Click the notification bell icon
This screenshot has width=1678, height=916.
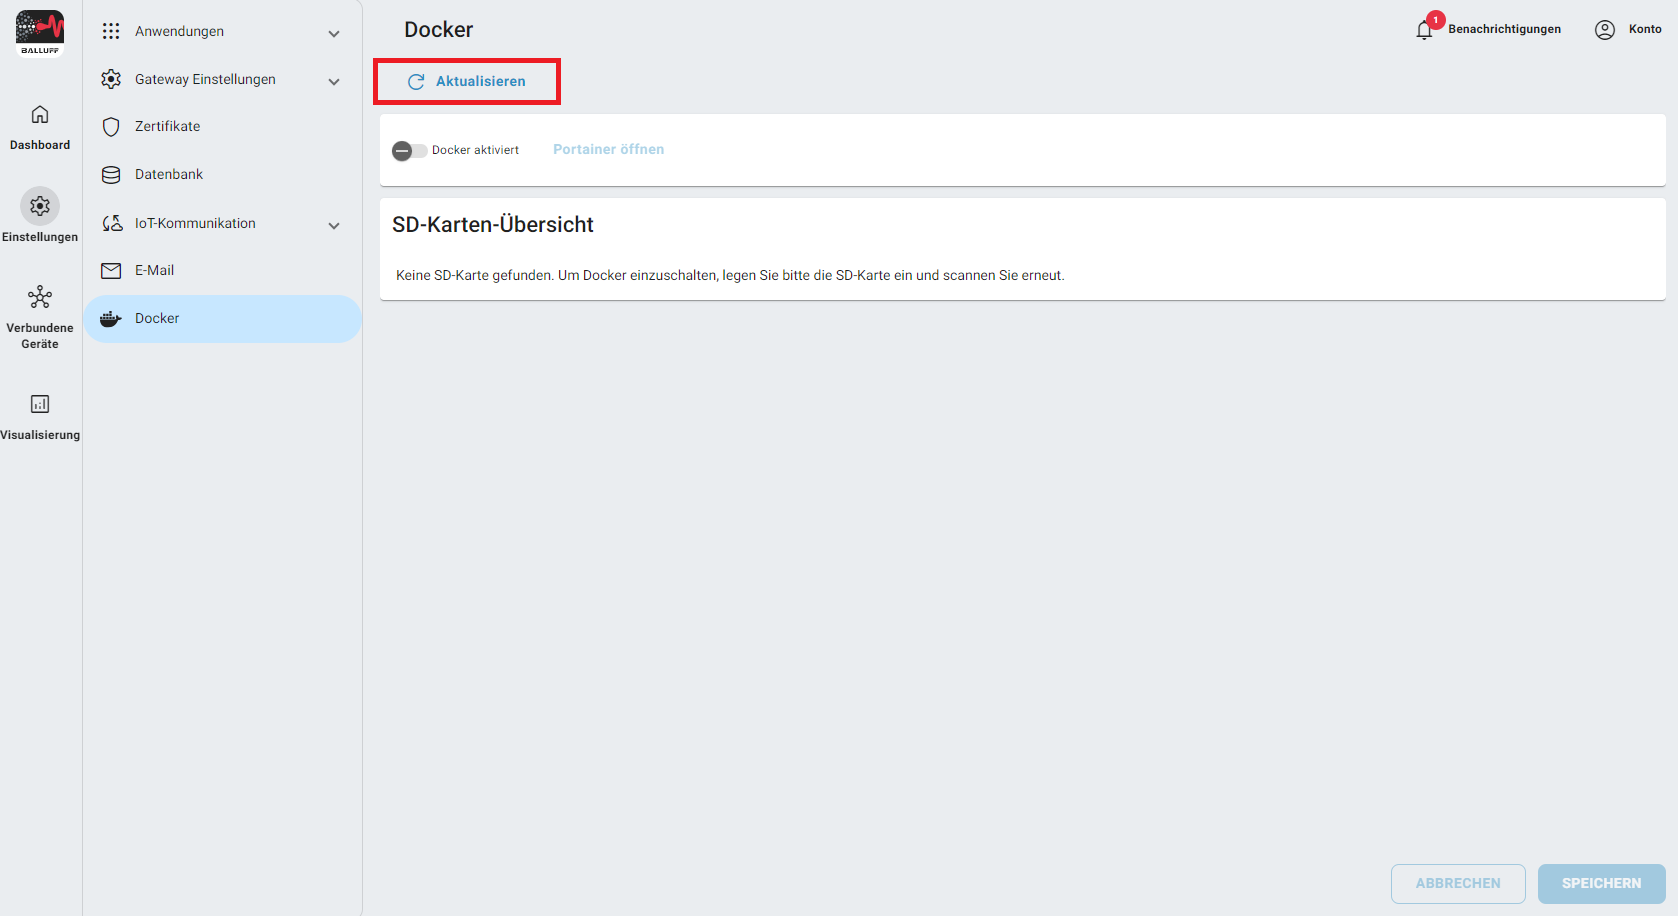pos(1424,30)
